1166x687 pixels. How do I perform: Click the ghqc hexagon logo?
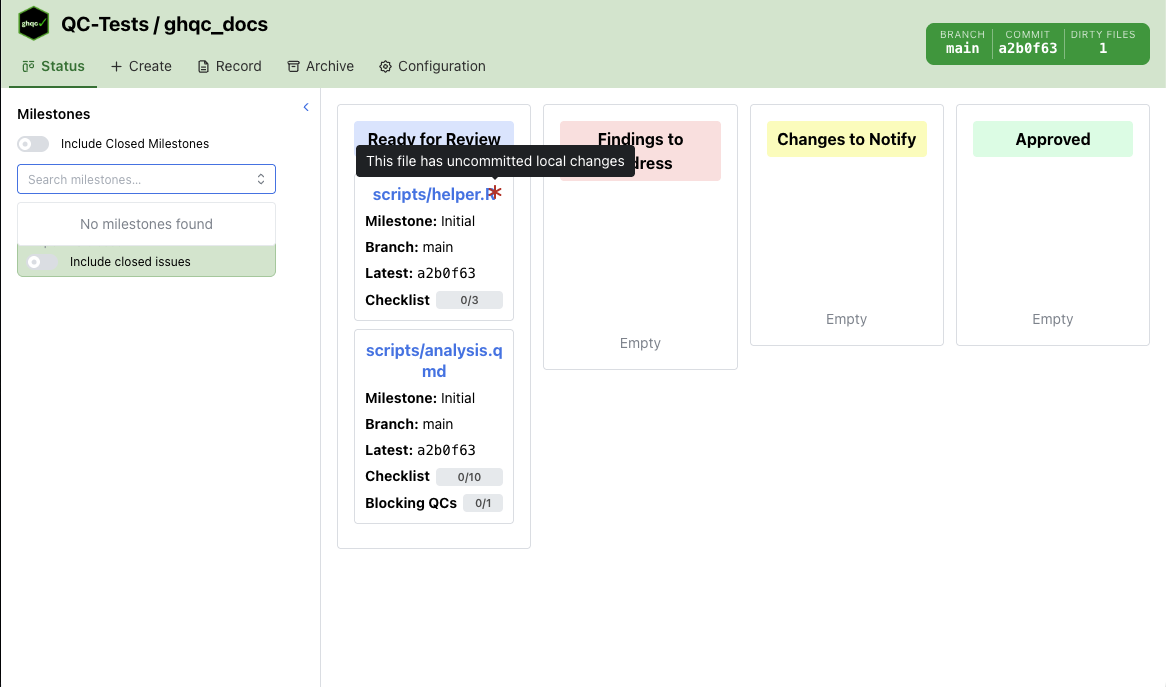coord(34,24)
